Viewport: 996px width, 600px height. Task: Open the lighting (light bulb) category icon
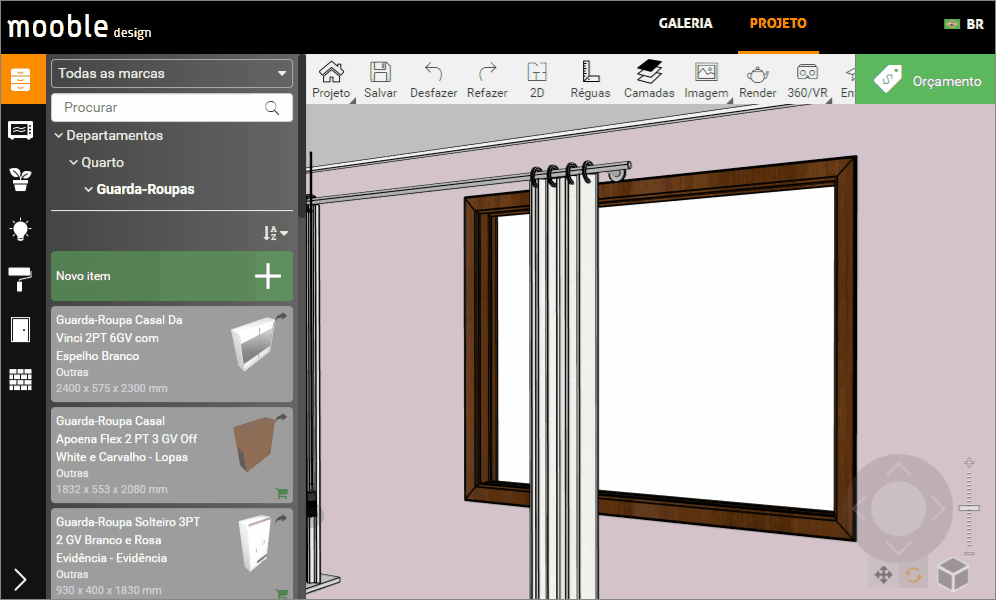click(21, 229)
